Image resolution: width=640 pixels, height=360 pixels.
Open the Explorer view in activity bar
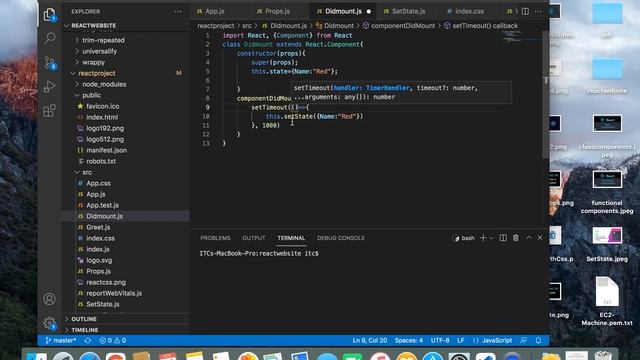(x=49, y=15)
